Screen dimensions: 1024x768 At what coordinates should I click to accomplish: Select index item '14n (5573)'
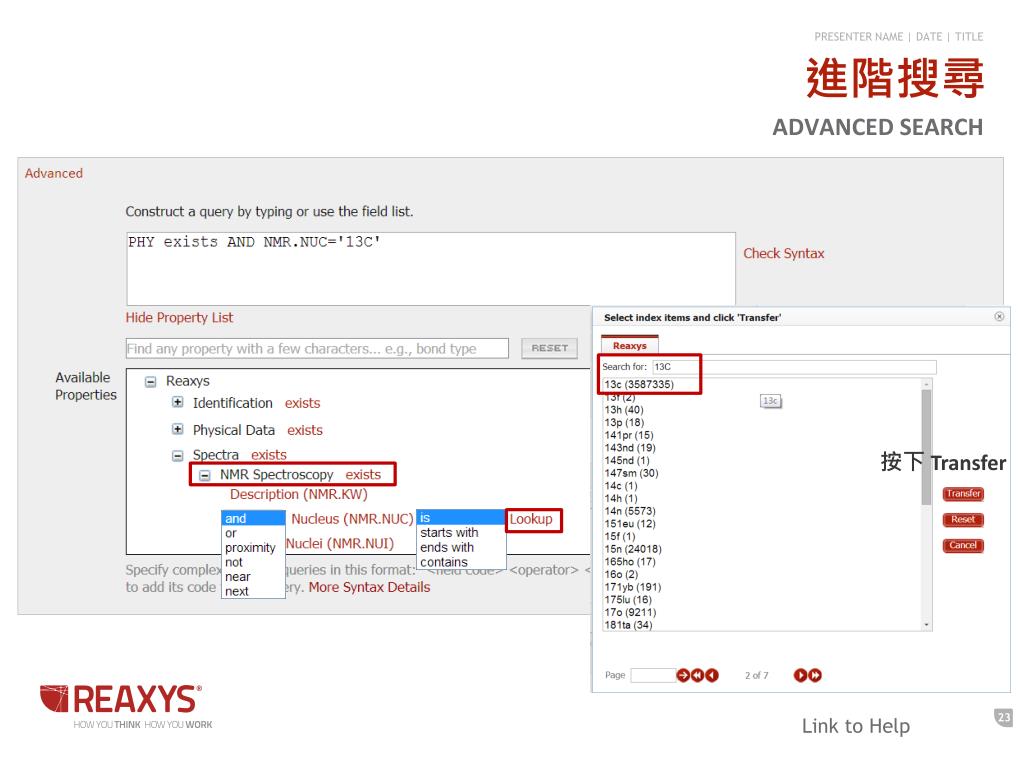click(630, 511)
